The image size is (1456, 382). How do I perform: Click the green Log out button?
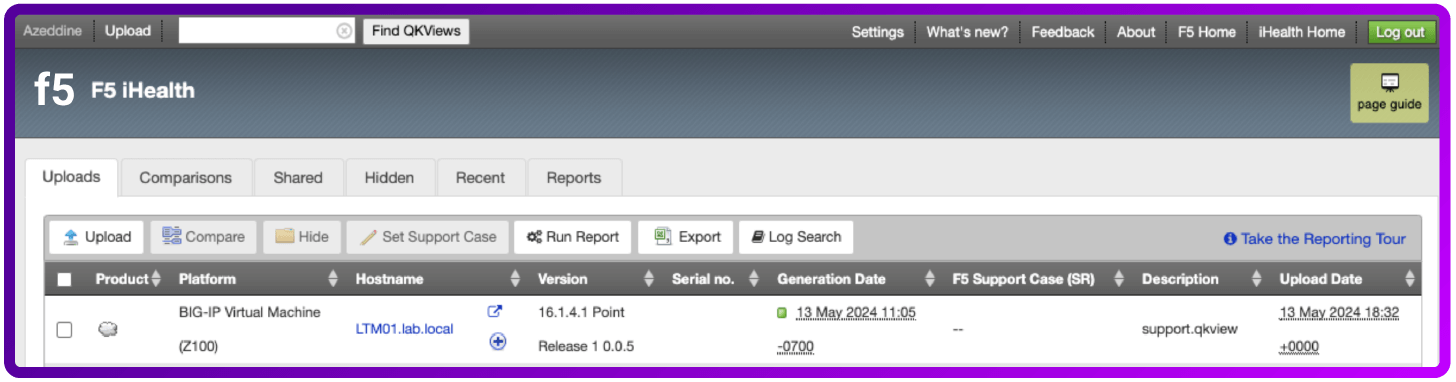pyautogui.click(x=1400, y=32)
